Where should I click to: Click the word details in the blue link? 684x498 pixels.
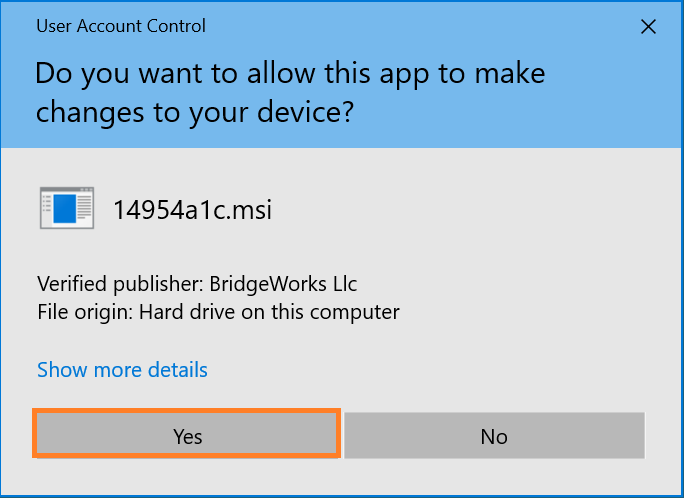pyautogui.click(x=178, y=370)
